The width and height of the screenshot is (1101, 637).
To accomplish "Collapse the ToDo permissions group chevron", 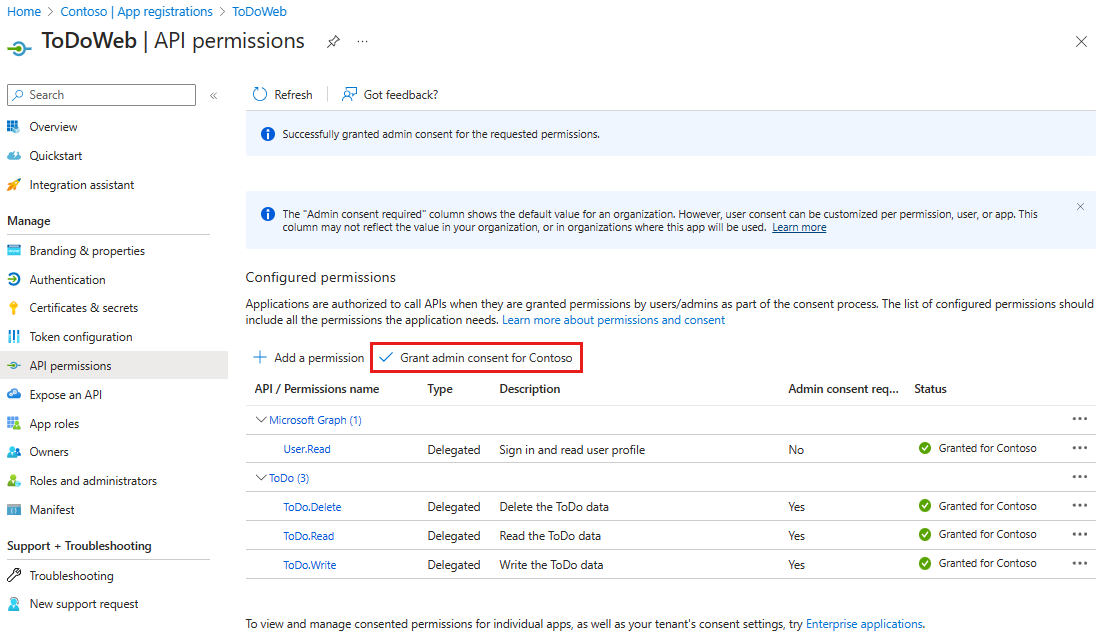I will [261, 478].
